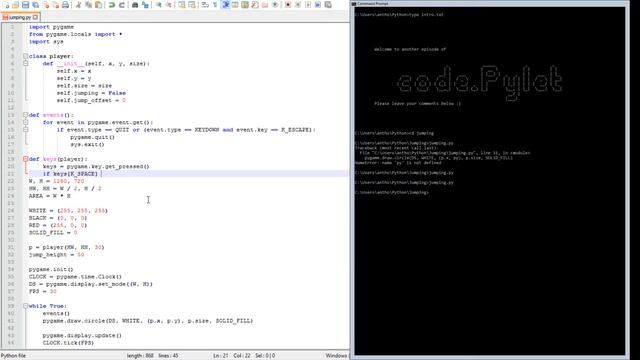Image resolution: width=640 pixels, height=360 pixels.
Task: Toggle synchronized vertical scrolling icon
Action: (x=182, y=5)
